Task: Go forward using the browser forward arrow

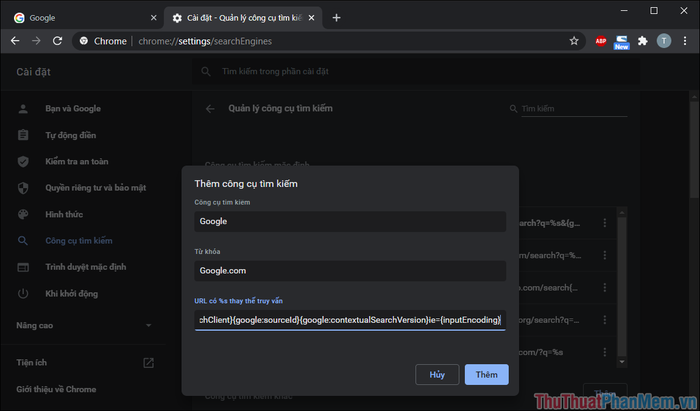Action: pyautogui.click(x=36, y=41)
